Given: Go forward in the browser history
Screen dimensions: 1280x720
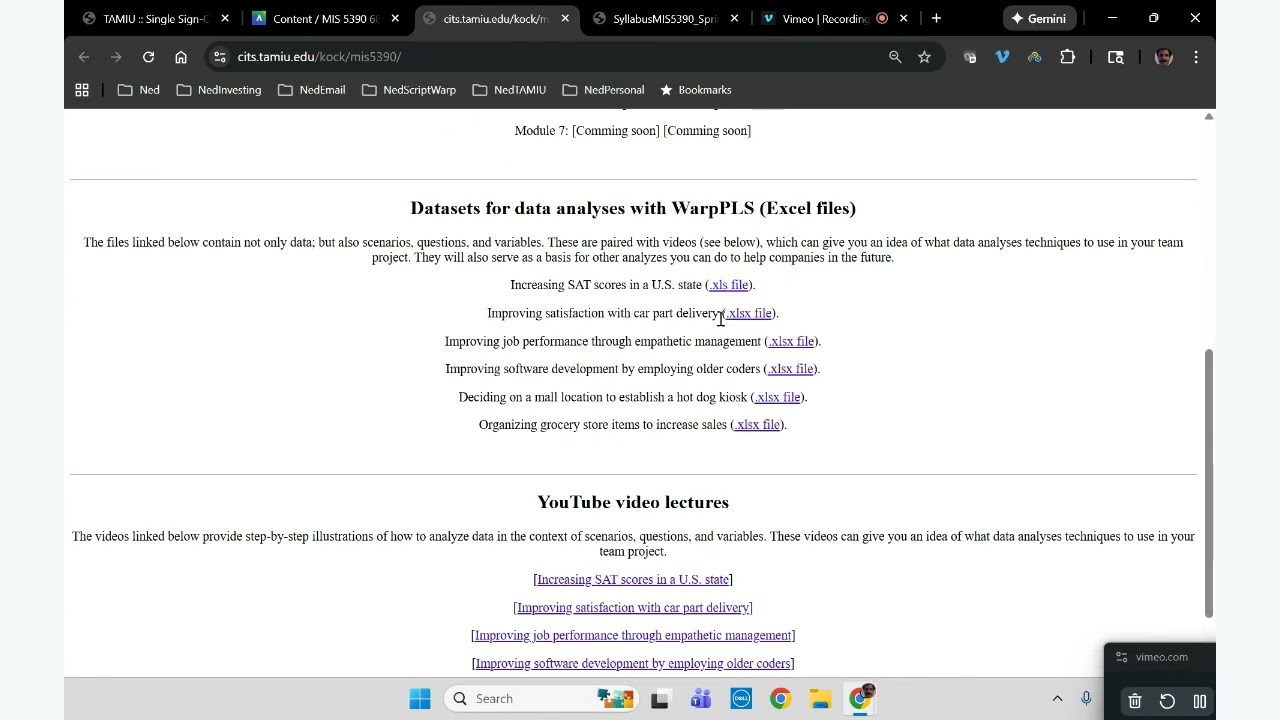Looking at the screenshot, I should pyautogui.click(x=116, y=57).
